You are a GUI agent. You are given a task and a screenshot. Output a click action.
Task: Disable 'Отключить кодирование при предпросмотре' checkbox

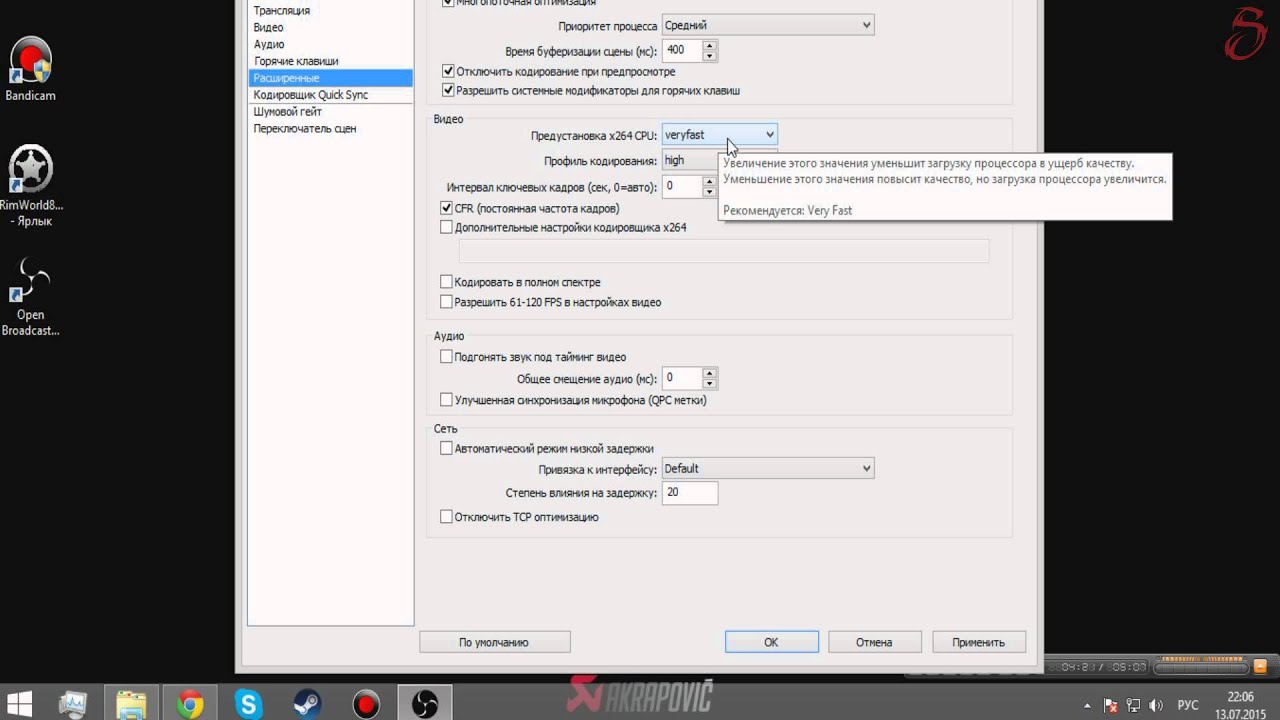[447, 72]
